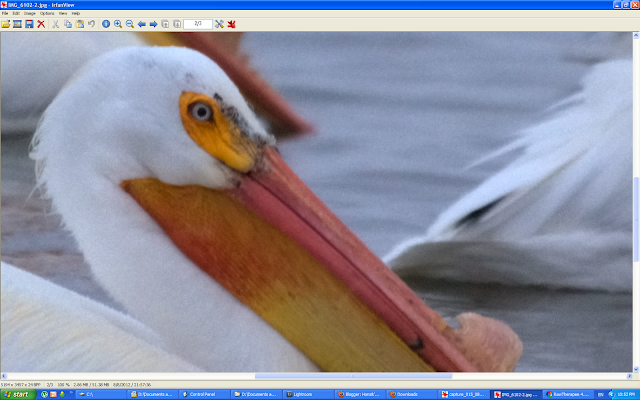
Task: Go to next image with the right arrow
Action: [153, 24]
